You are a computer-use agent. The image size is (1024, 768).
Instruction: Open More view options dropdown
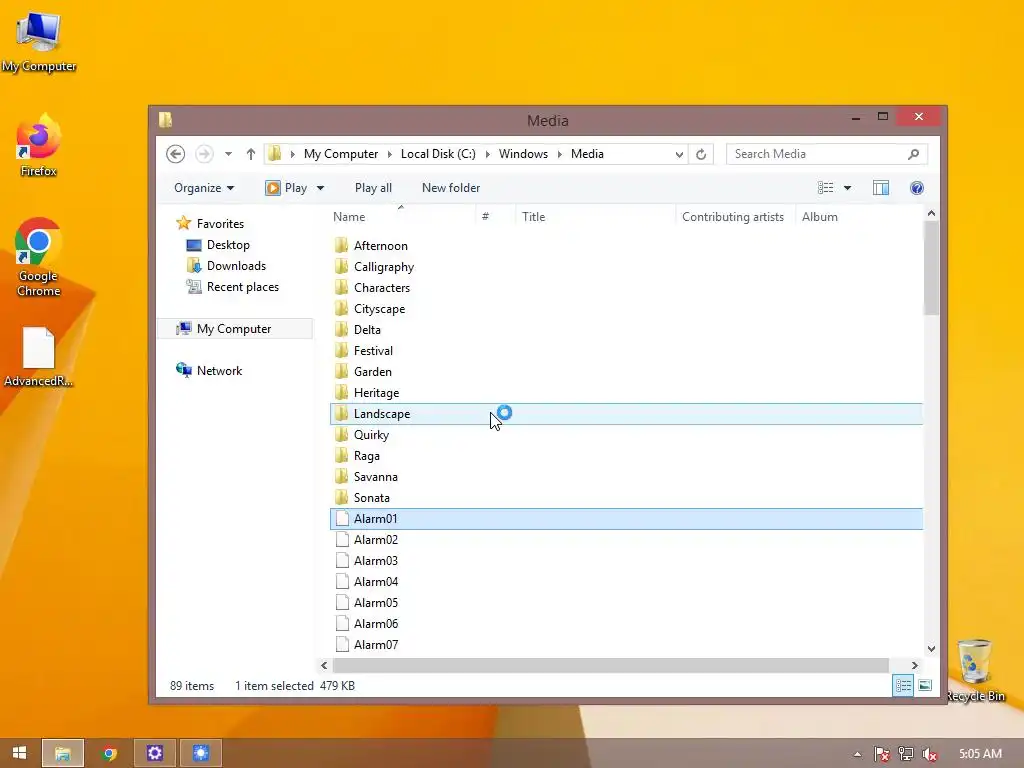(847, 188)
